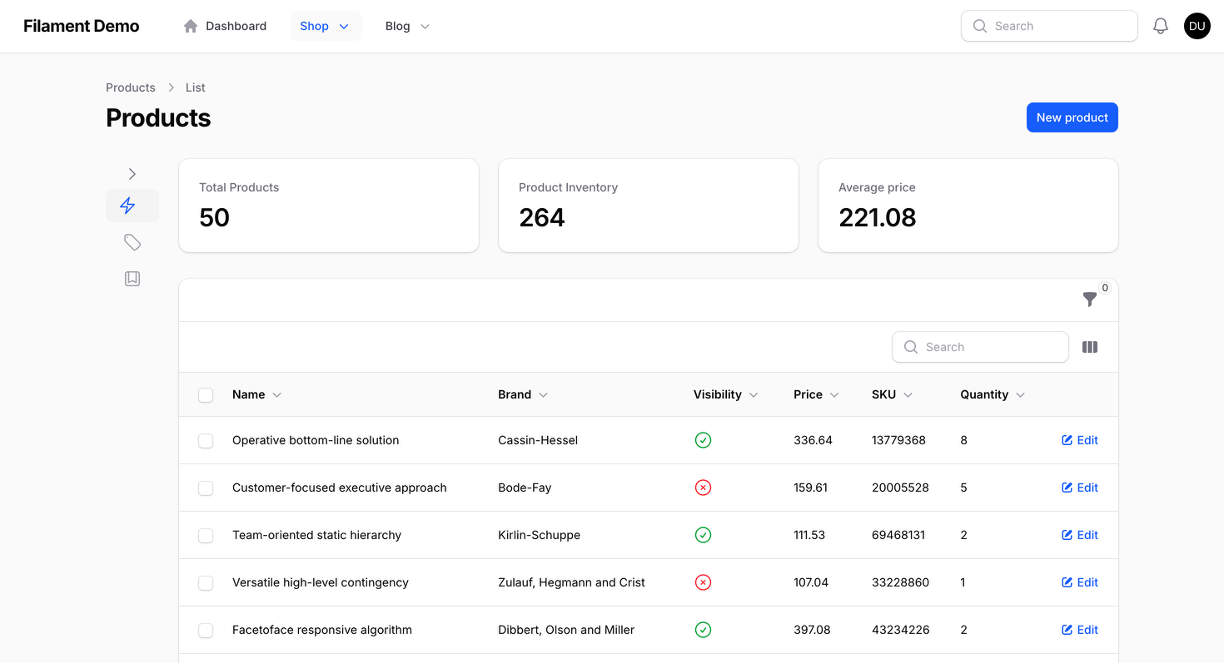Click the column visibility toggle icon
Viewport: 1224px width, 664px height.
tap(1089, 346)
